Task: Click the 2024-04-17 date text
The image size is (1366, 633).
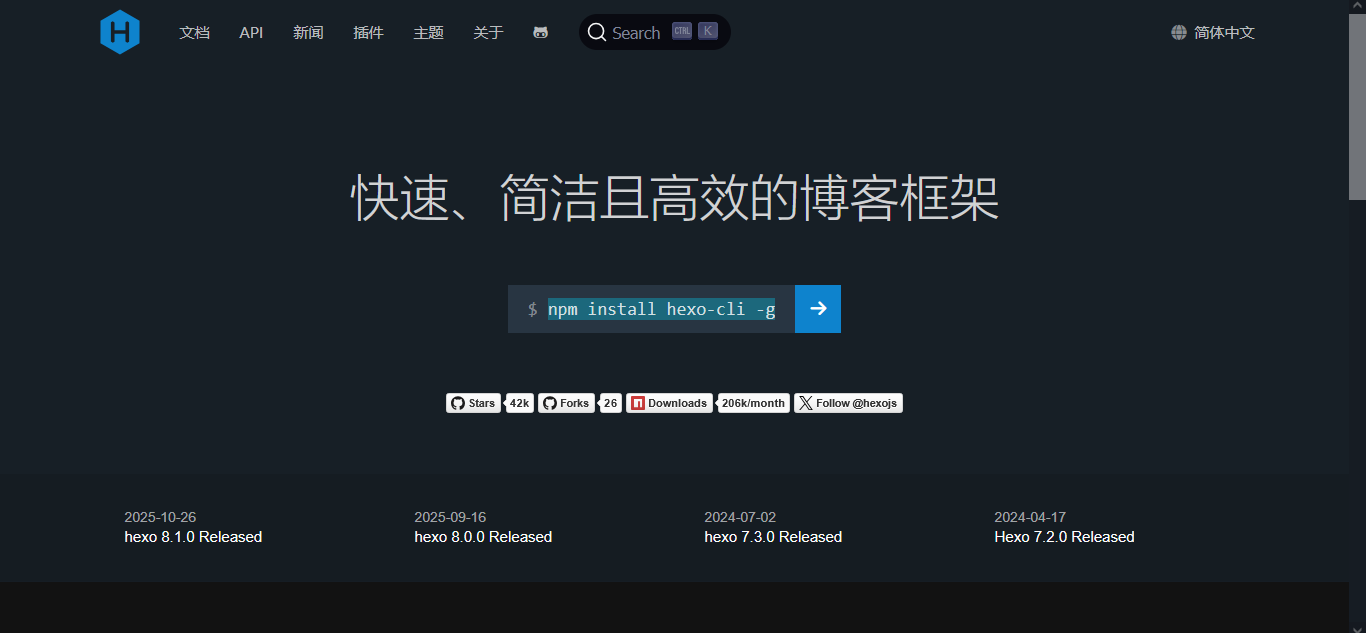Action: coord(1030,517)
